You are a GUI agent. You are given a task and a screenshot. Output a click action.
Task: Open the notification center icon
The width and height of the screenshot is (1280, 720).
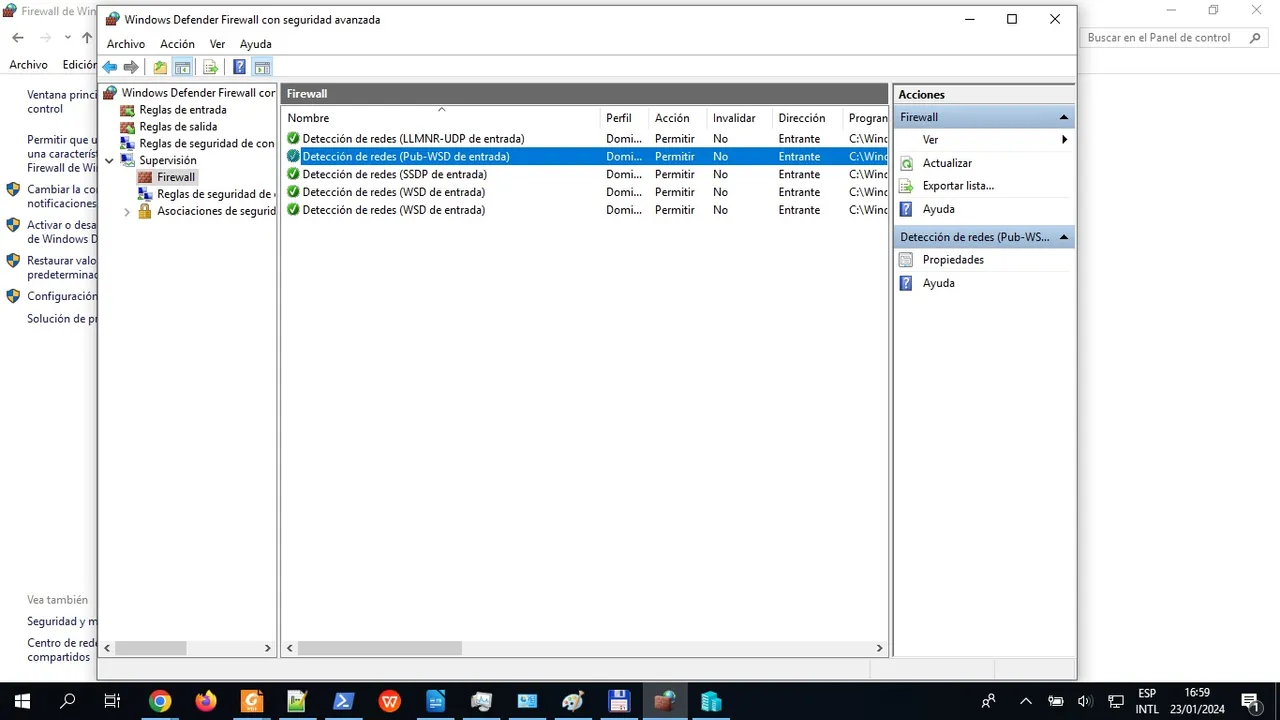click(x=1249, y=701)
